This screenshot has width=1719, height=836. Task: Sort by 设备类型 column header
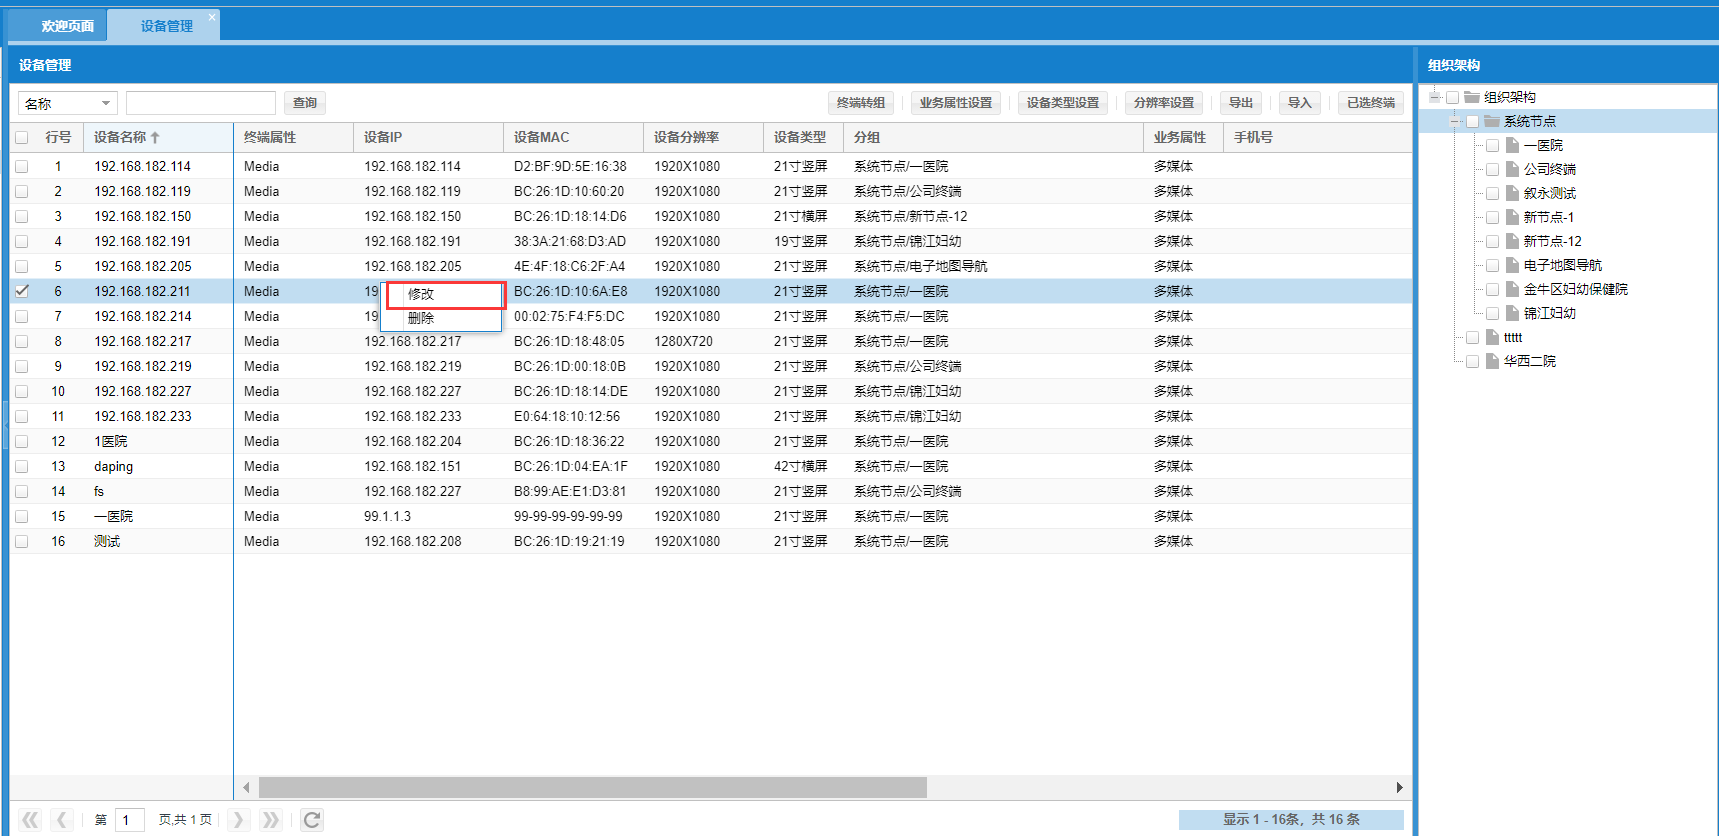[x=803, y=137]
